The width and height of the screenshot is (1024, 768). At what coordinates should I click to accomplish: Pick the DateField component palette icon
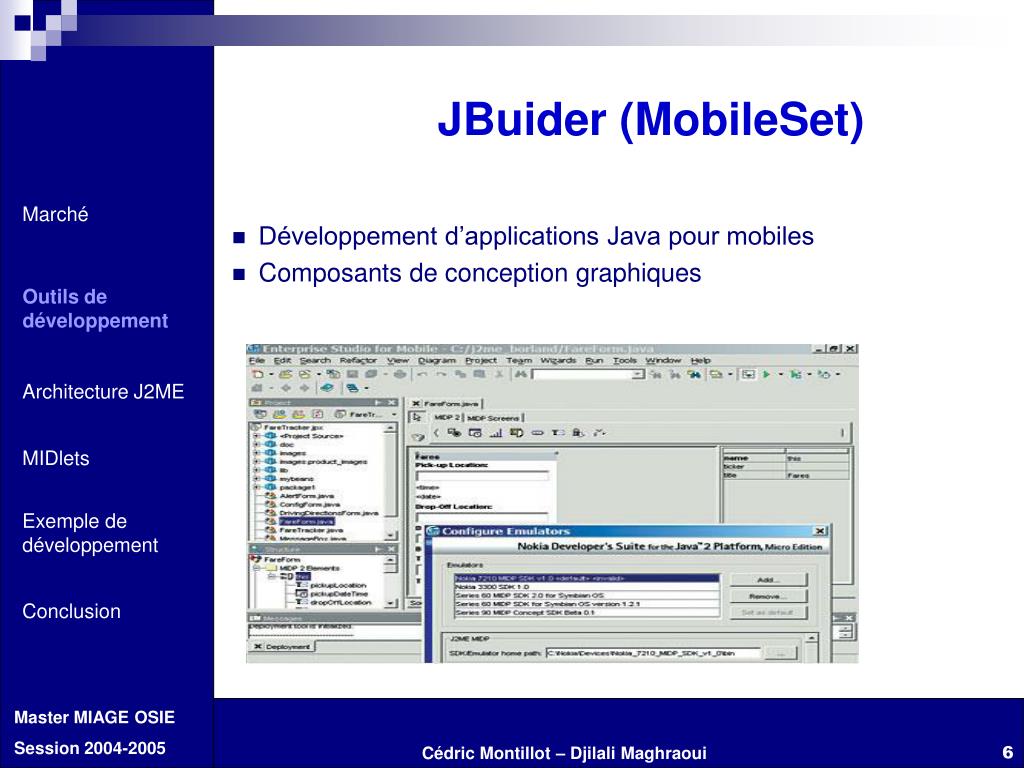[x=475, y=432]
